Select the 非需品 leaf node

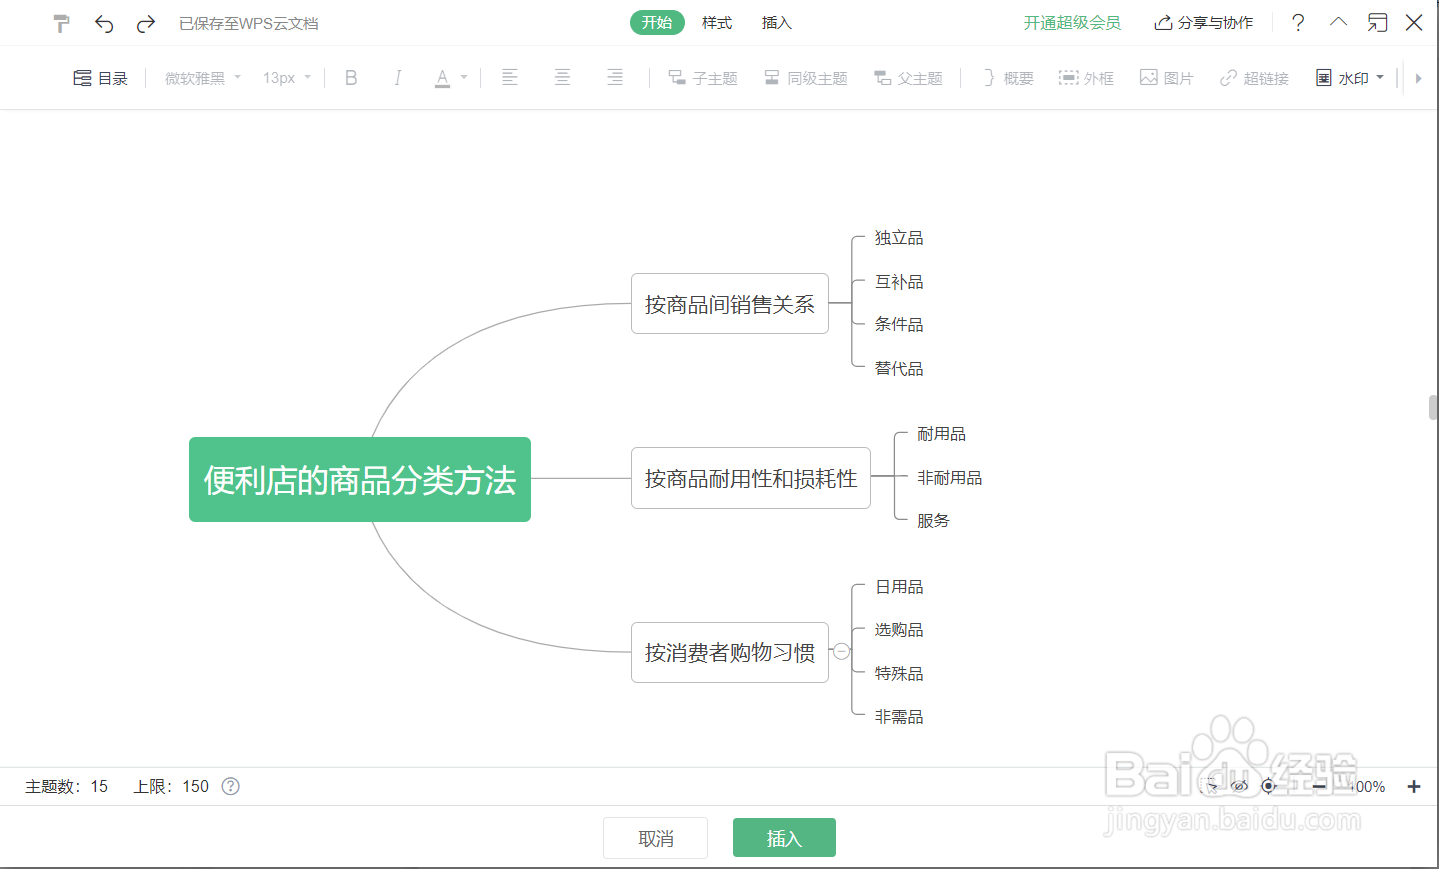tap(899, 717)
